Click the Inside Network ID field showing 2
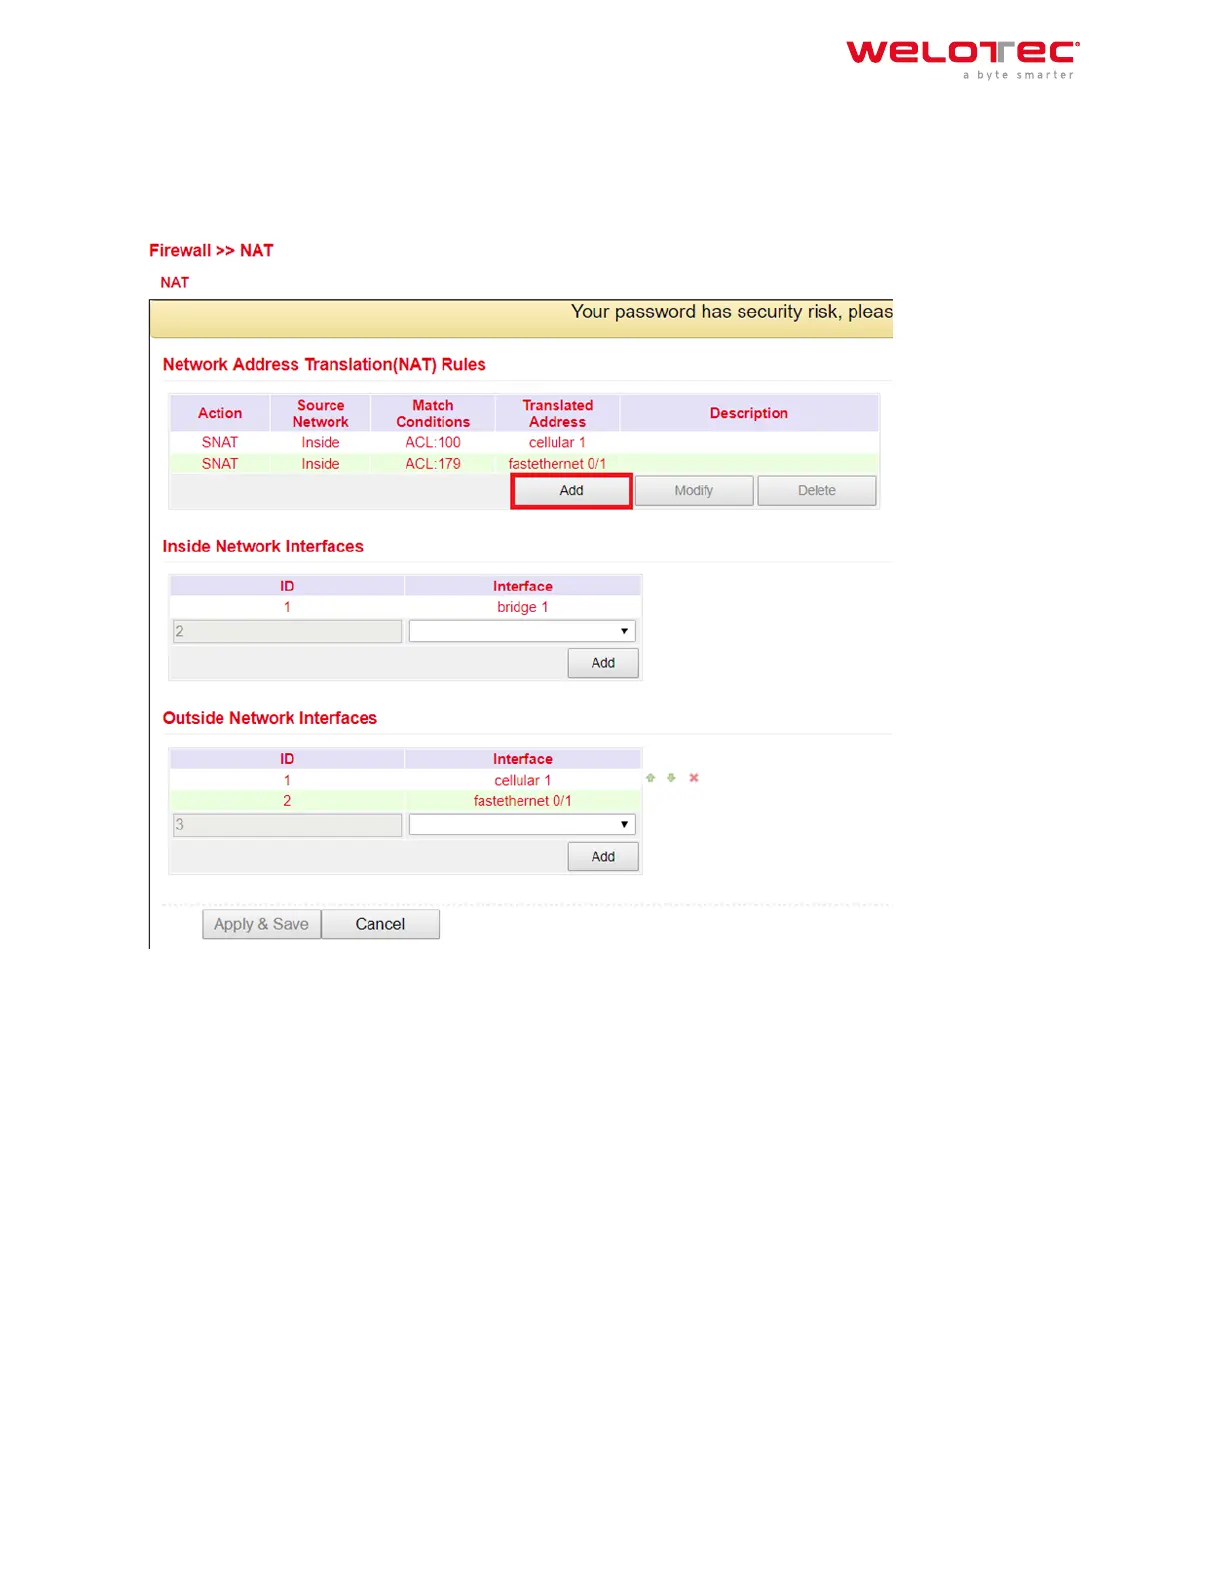The height and width of the screenshot is (1584, 1224). 287,631
